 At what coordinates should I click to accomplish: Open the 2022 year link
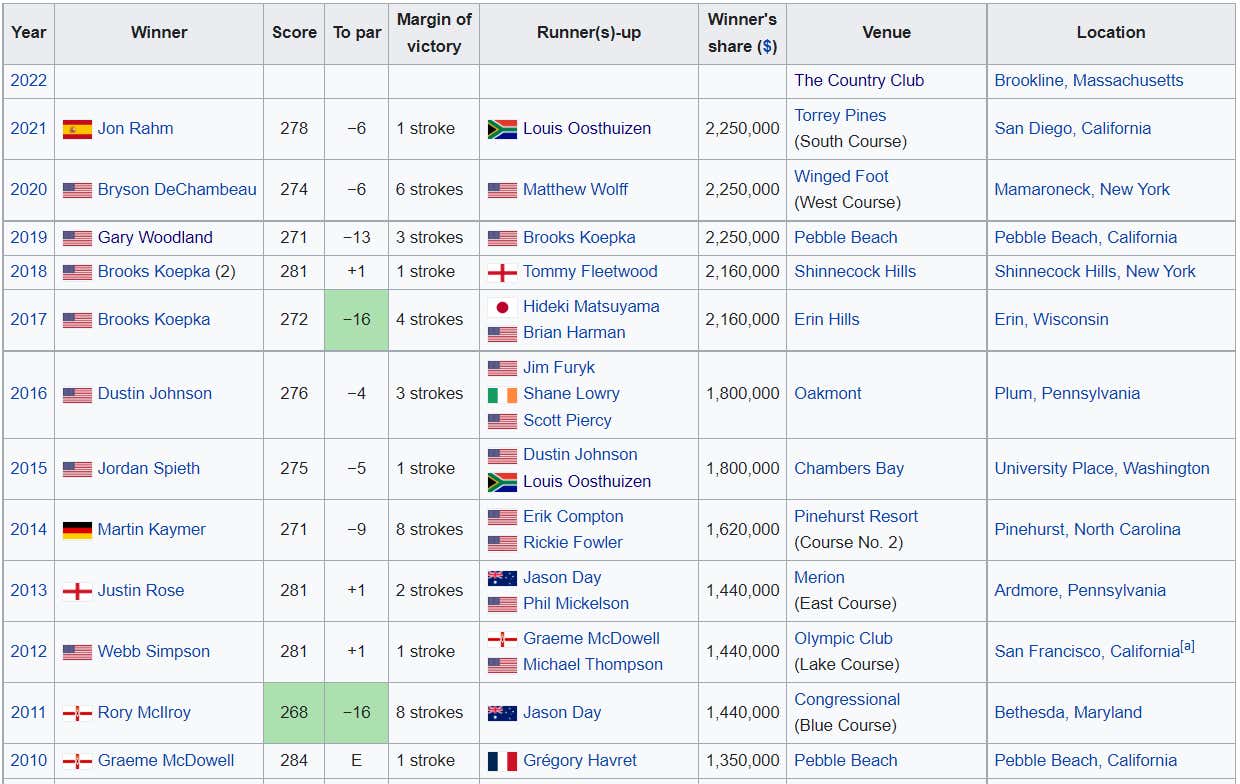tap(29, 81)
